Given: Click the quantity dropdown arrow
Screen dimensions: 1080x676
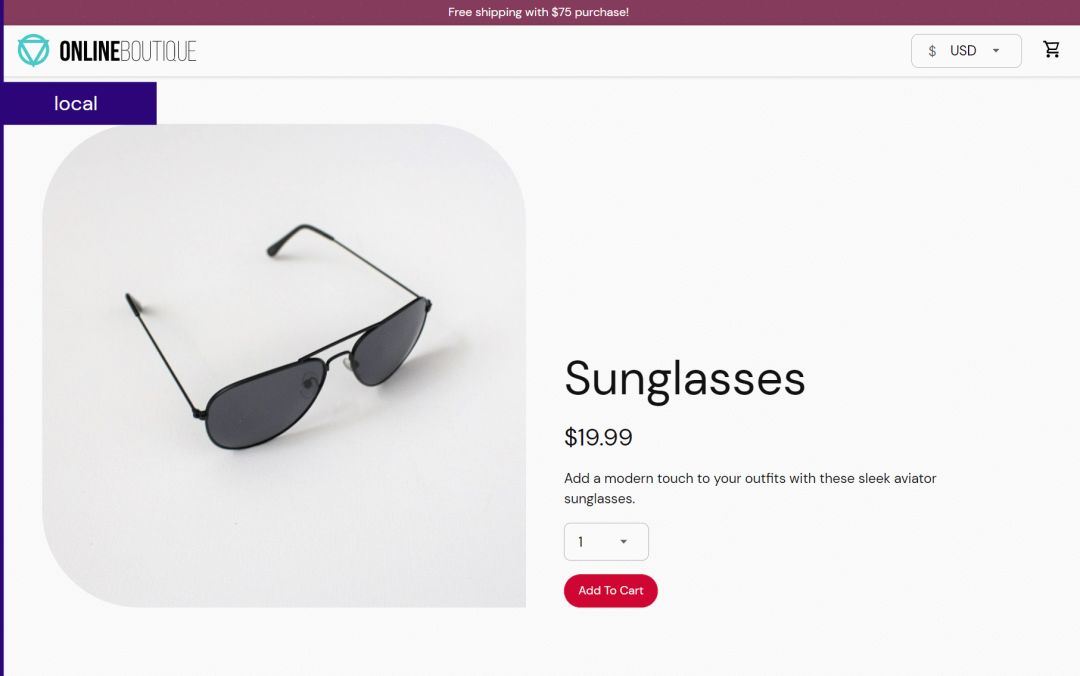Looking at the screenshot, I should point(623,542).
